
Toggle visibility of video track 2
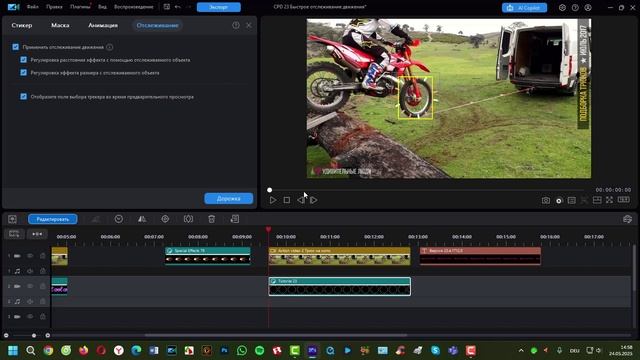pos(30,287)
